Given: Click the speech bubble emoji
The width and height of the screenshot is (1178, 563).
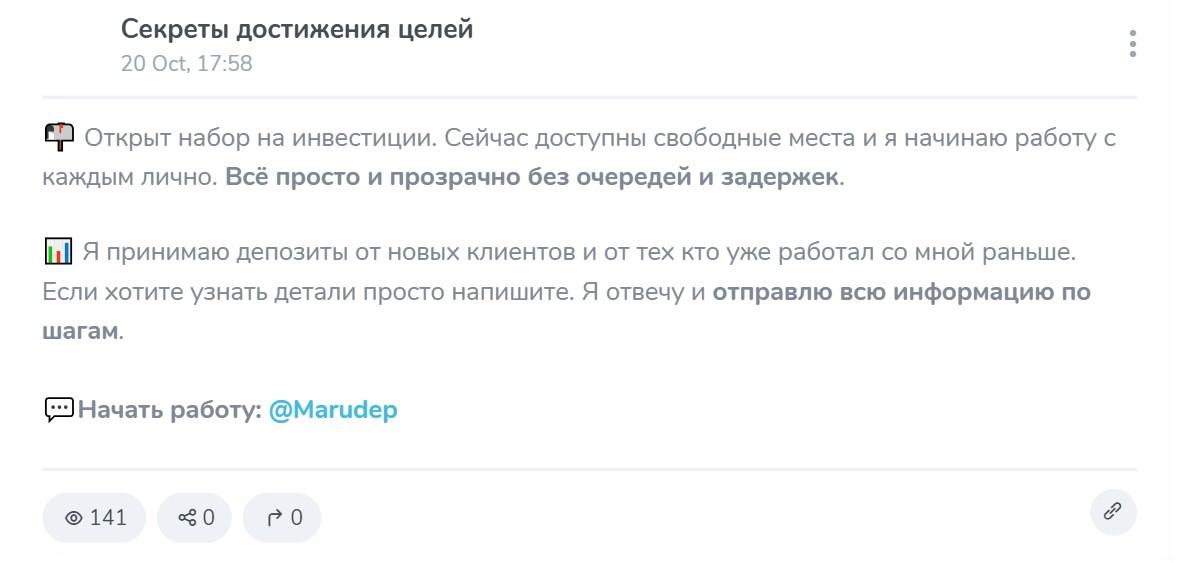Looking at the screenshot, I should click(x=59, y=410).
